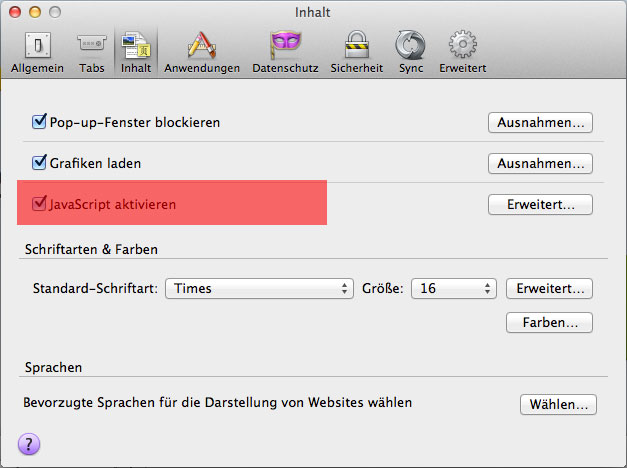627x468 pixels.
Task: Open Ausnahmen for pop-up blocking
Action: (540, 123)
